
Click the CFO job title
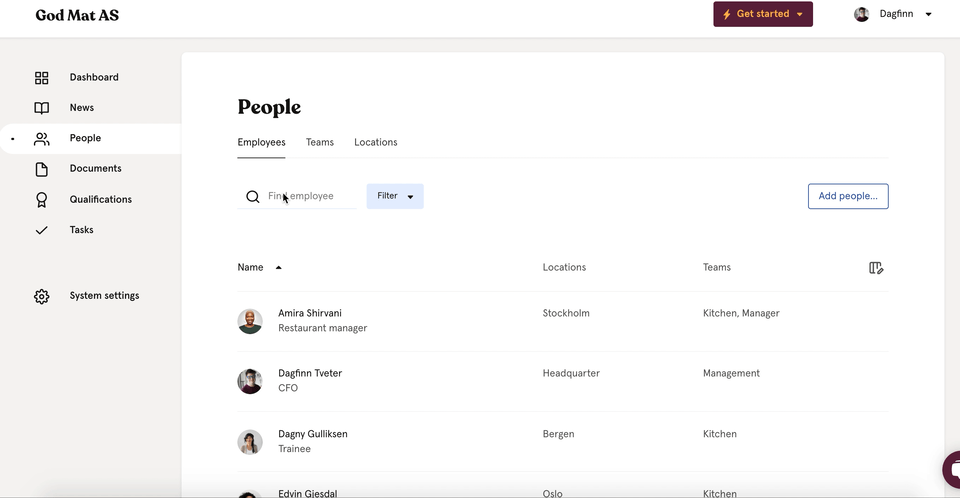tap(288, 388)
